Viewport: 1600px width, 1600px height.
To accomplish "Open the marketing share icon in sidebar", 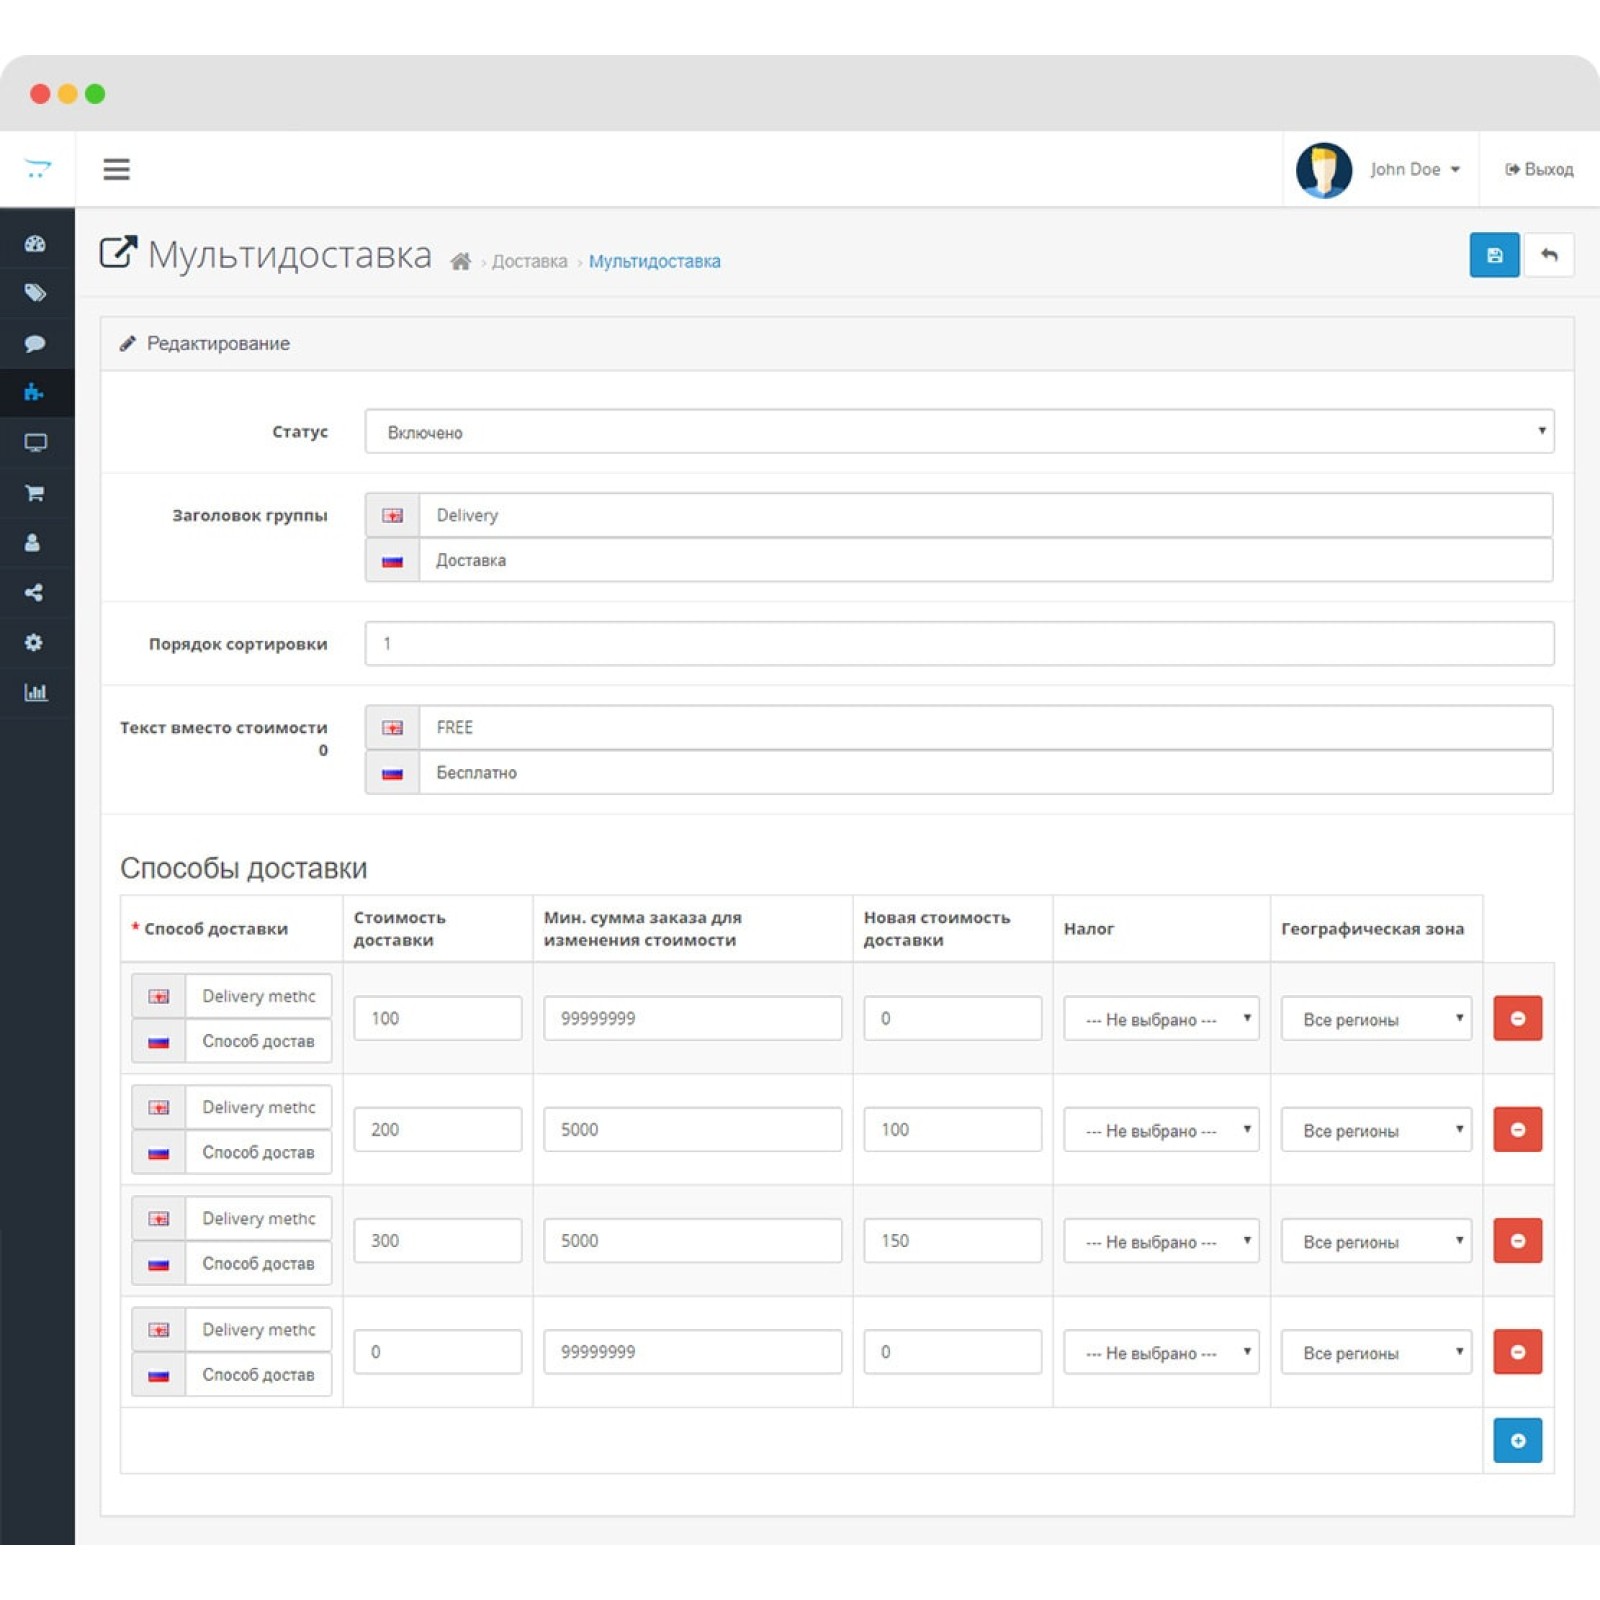I will tap(34, 592).
